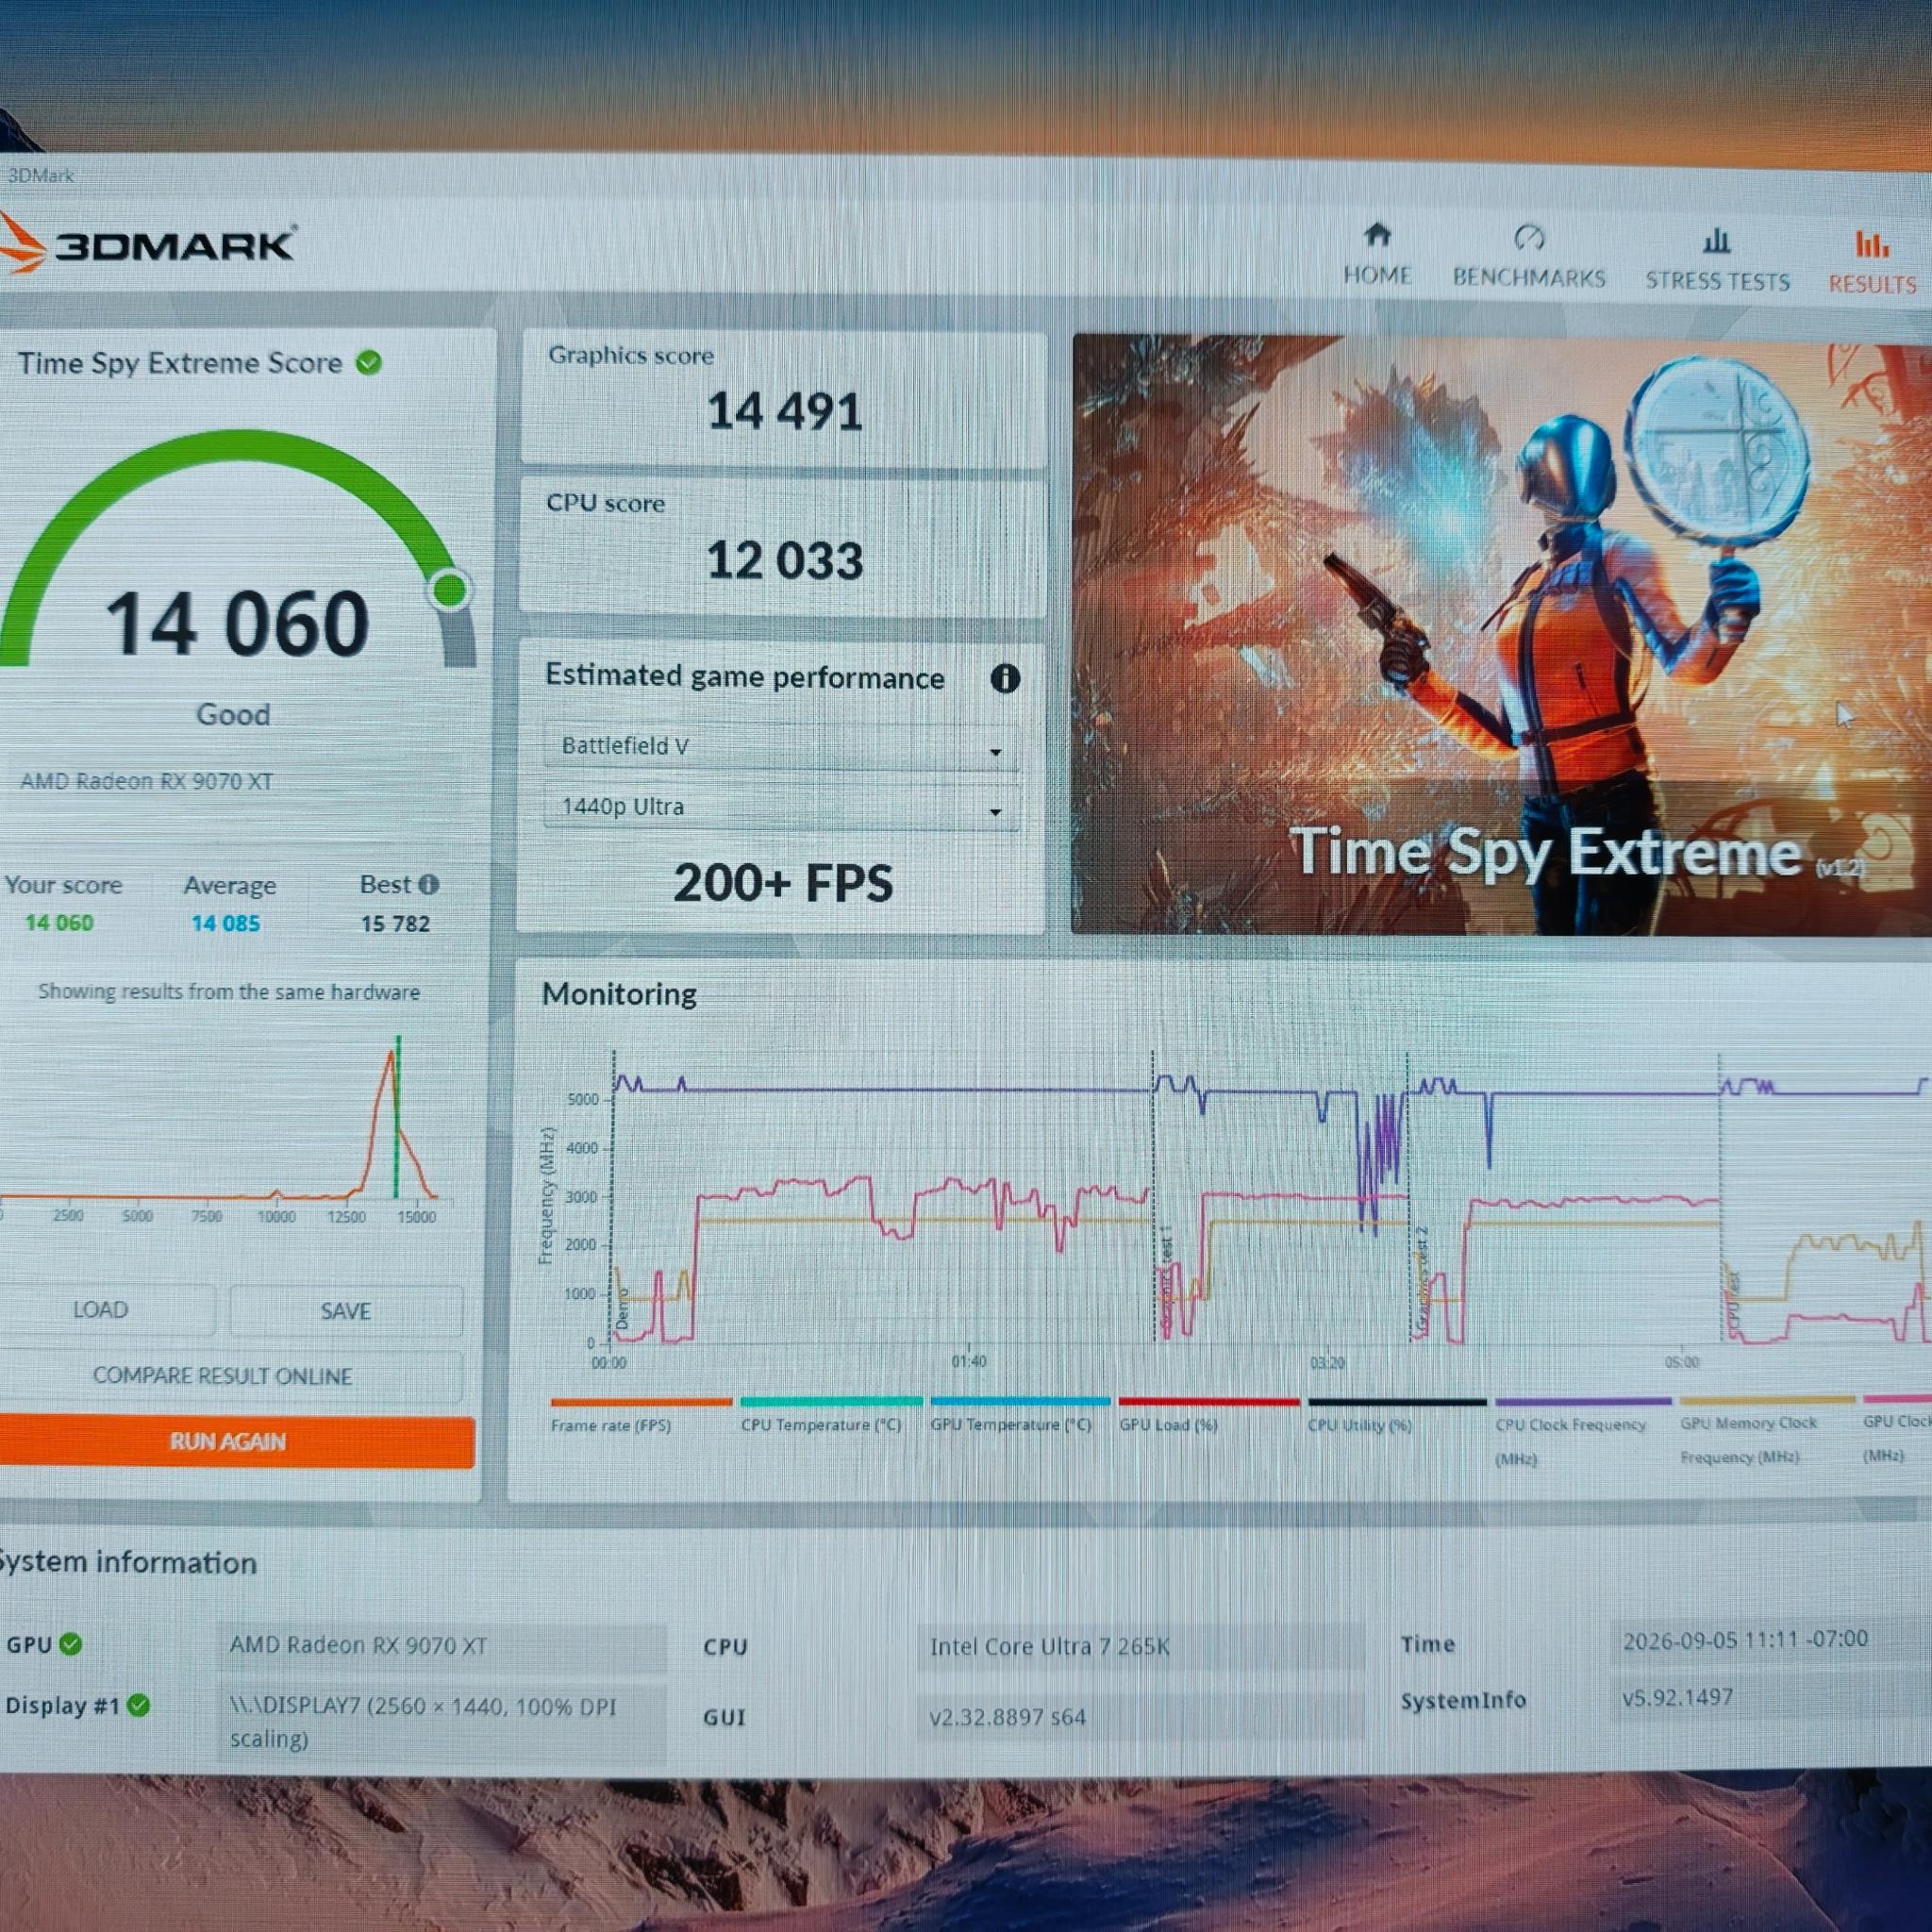1932x1932 pixels.
Task: Click the Graphics score value 14 491
Action: click(x=784, y=412)
